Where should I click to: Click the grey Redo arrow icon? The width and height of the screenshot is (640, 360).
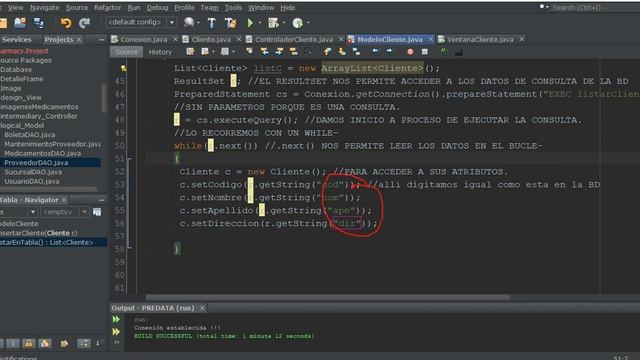click(84, 23)
